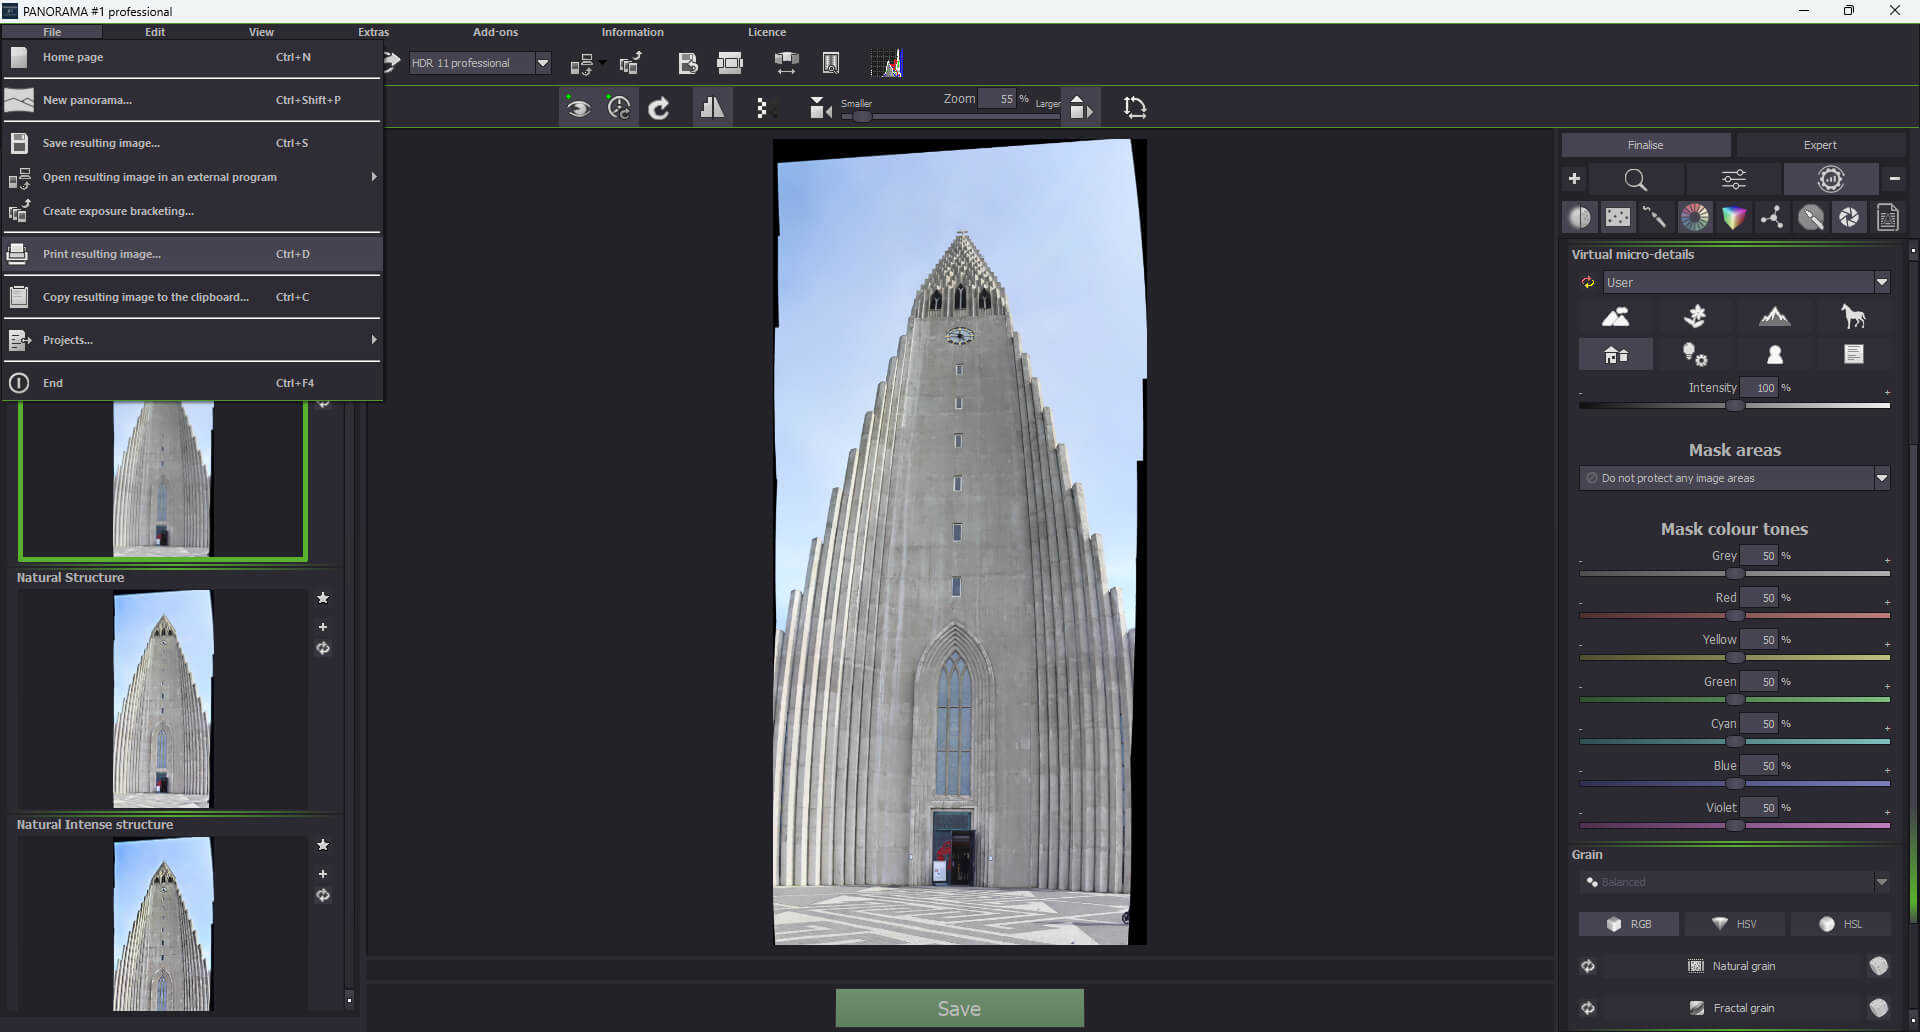Click the Red mask colour tone slider
The width and height of the screenshot is (1920, 1032).
[1734, 616]
